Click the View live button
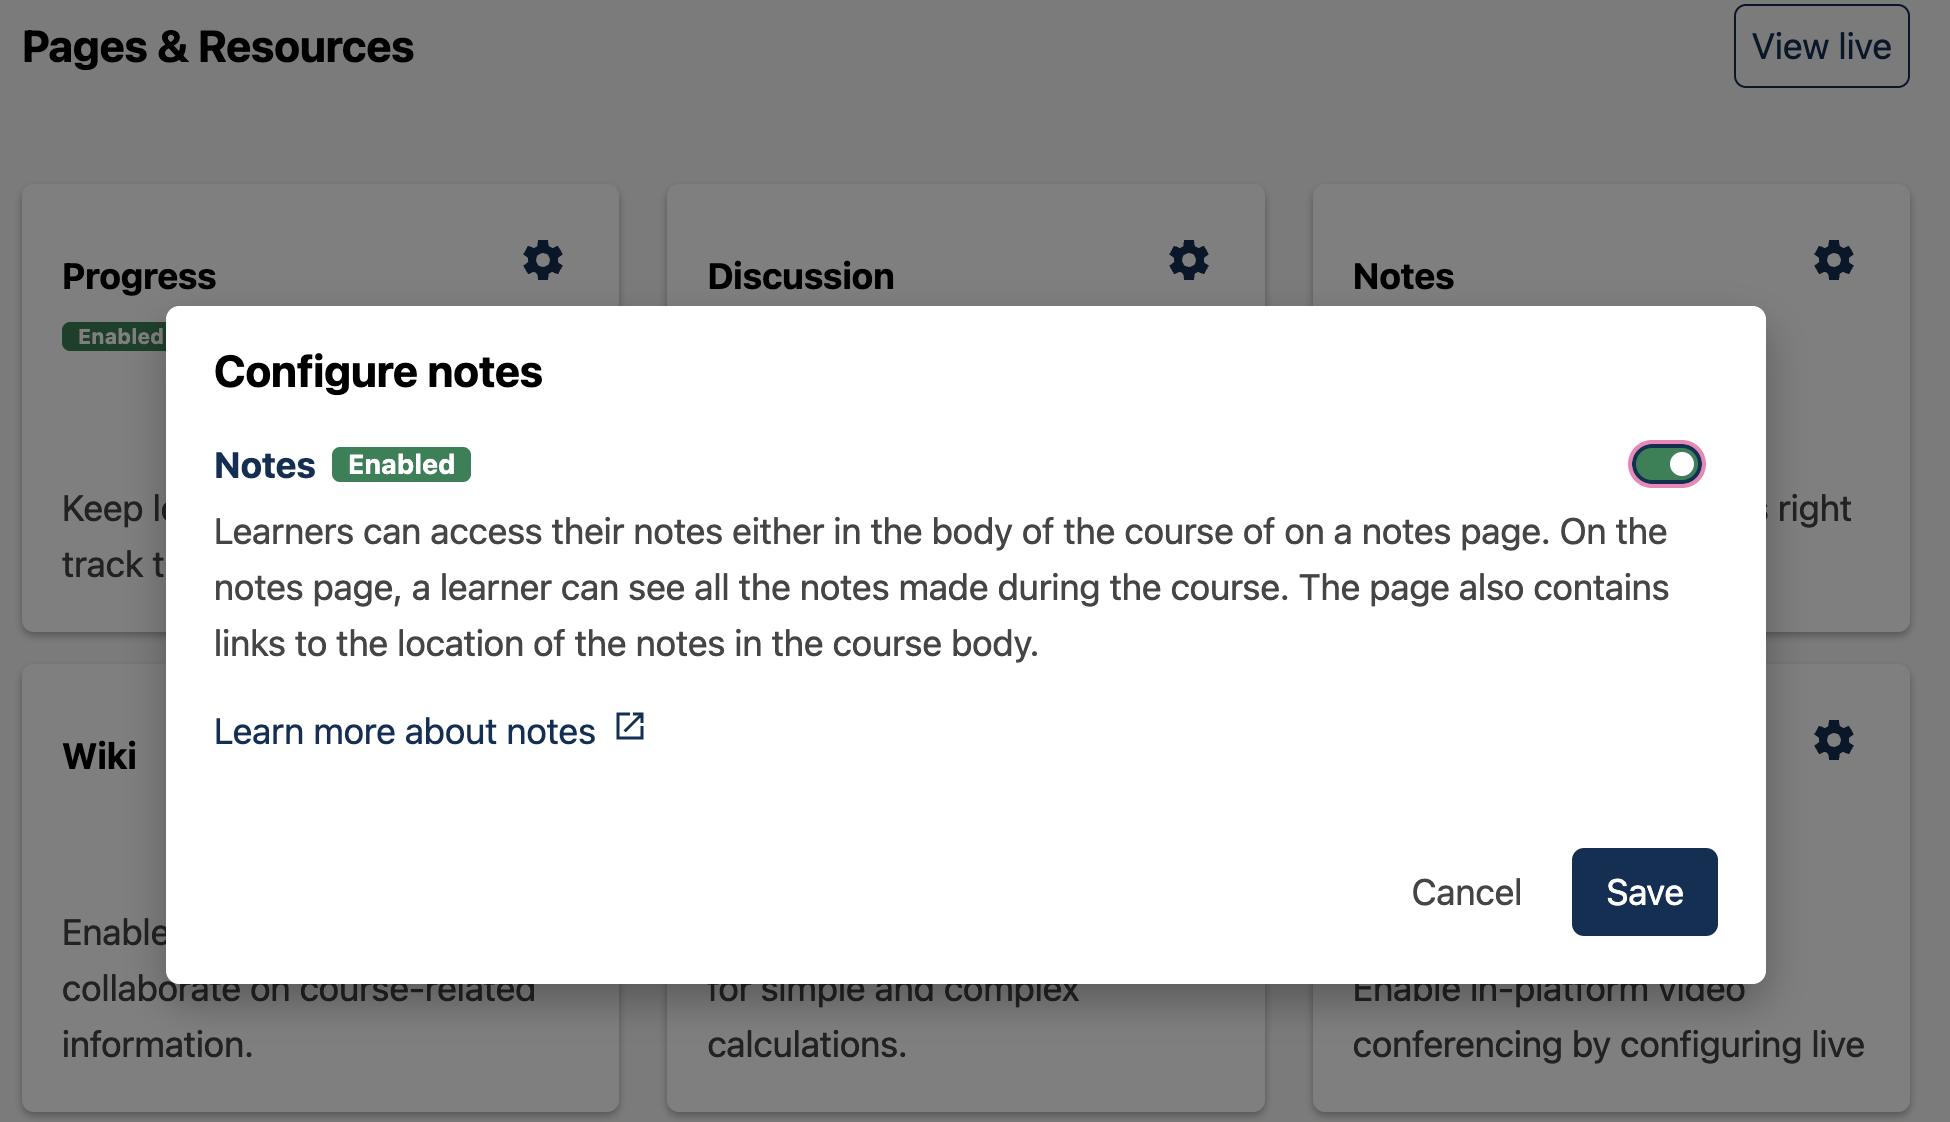 click(x=1821, y=46)
